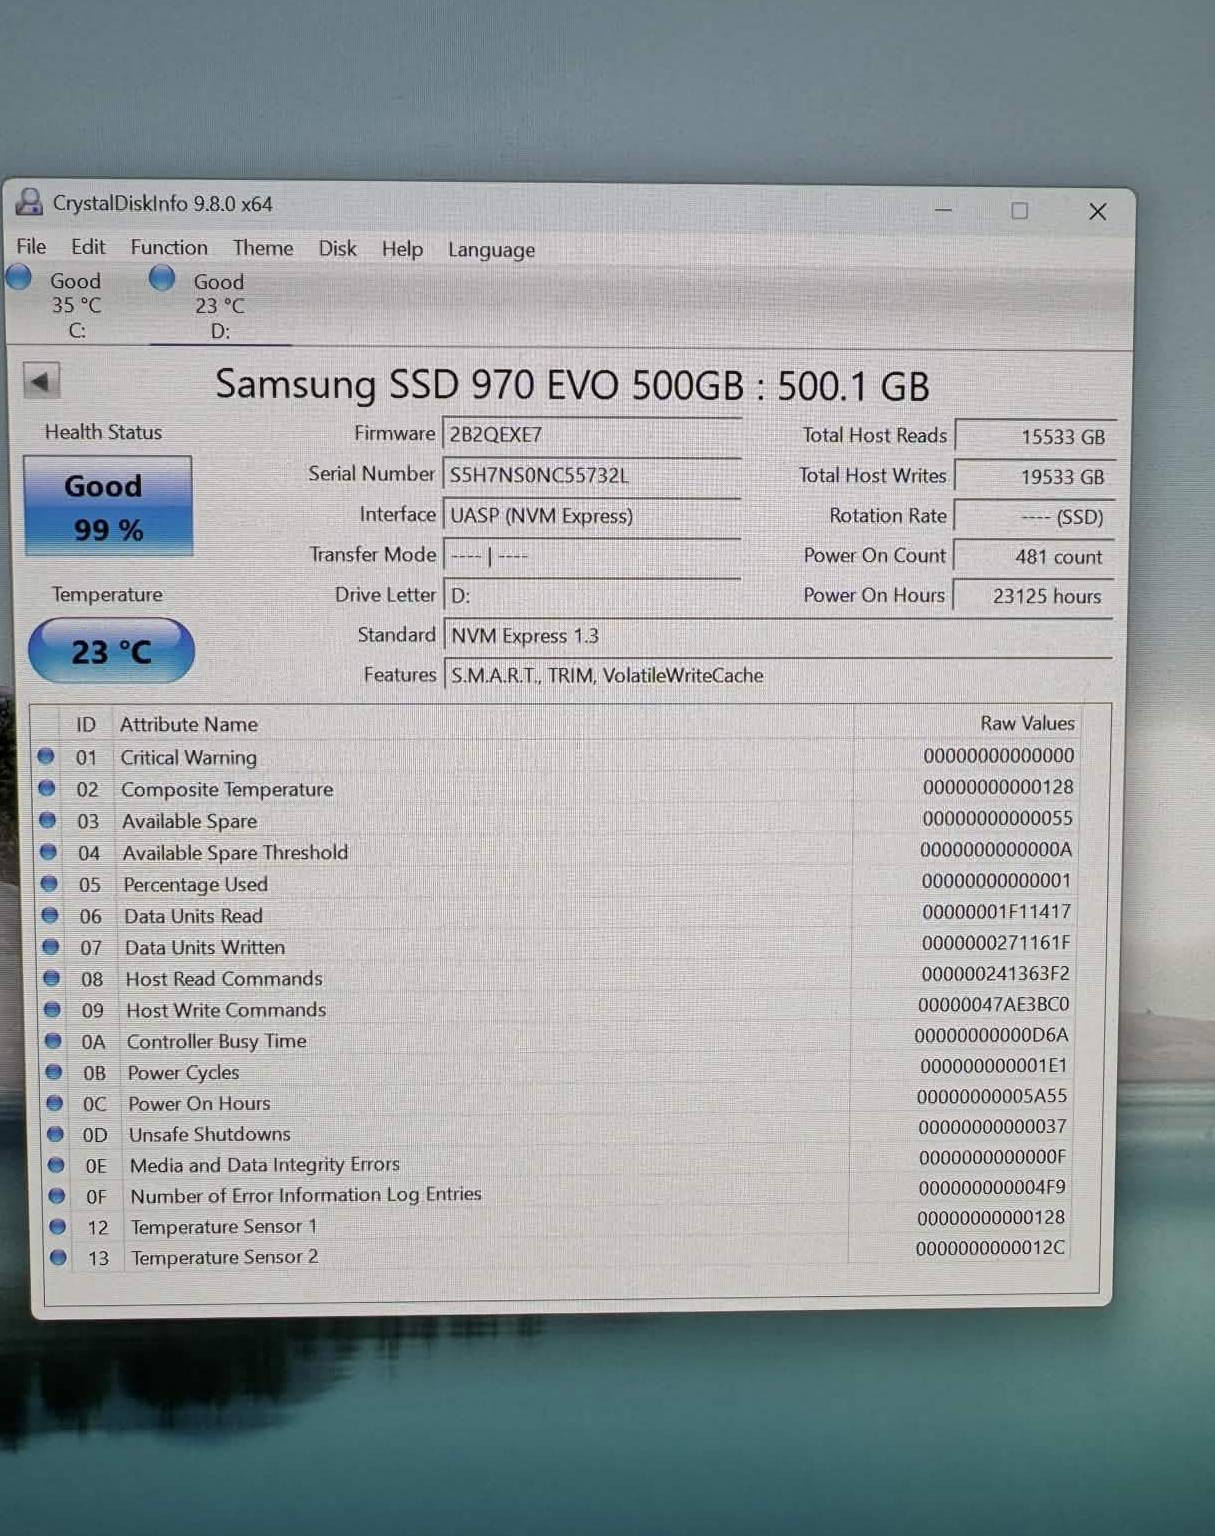
Task: Switch to the C: drive Good 35 °C tab
Action: tap(75, 305)
